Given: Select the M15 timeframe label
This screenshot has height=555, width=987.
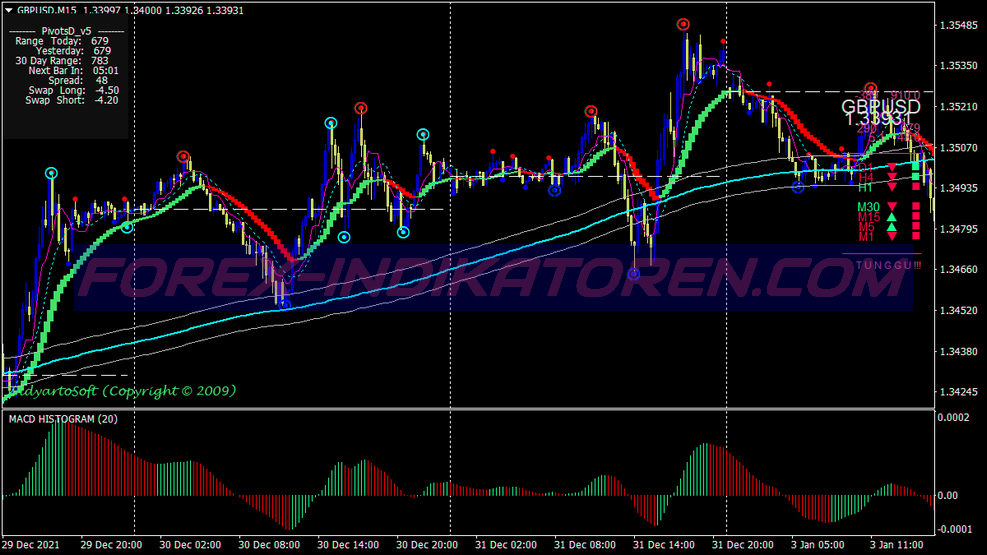Looking at the screenshot, I should [868, 217].
